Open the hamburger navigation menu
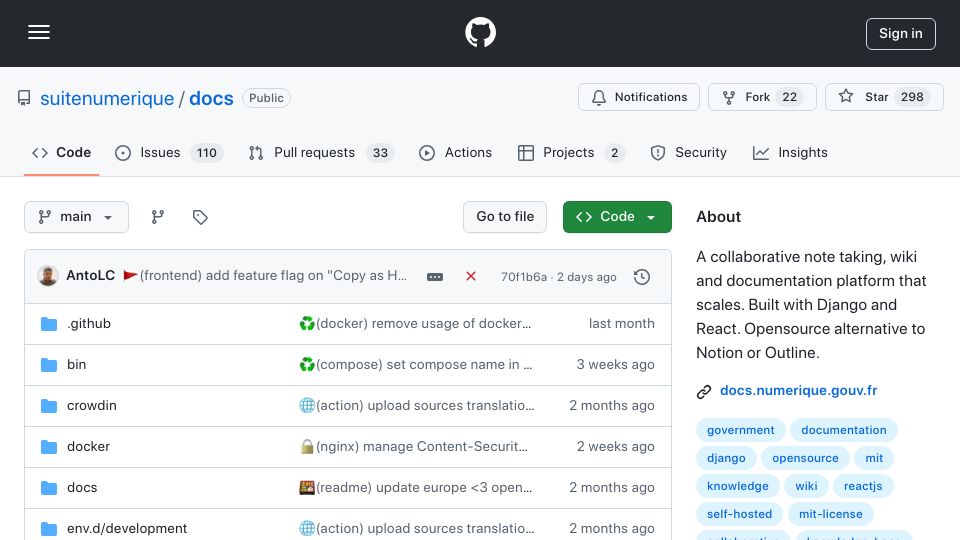 (x=39, y=32)
